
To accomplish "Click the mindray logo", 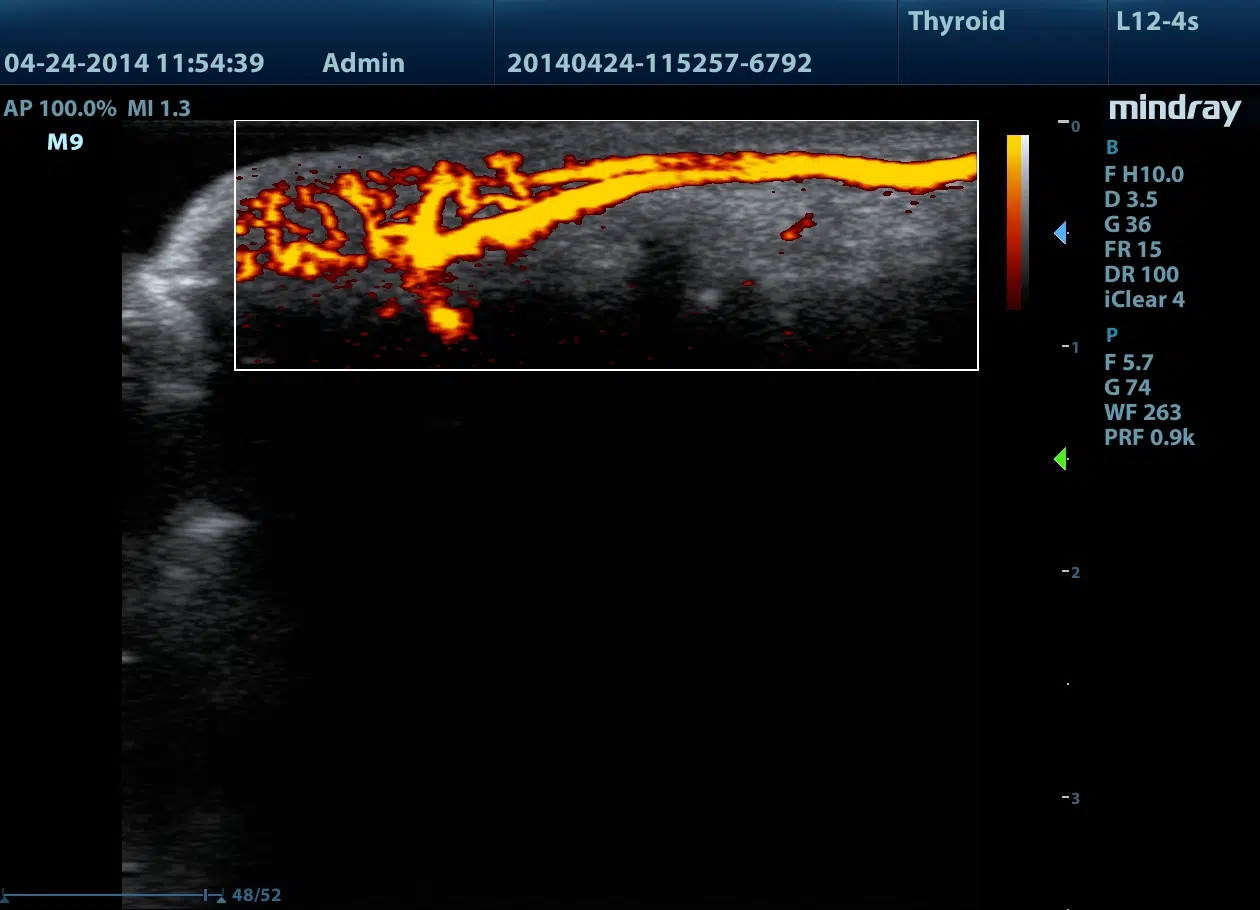I will point(1174,110).
